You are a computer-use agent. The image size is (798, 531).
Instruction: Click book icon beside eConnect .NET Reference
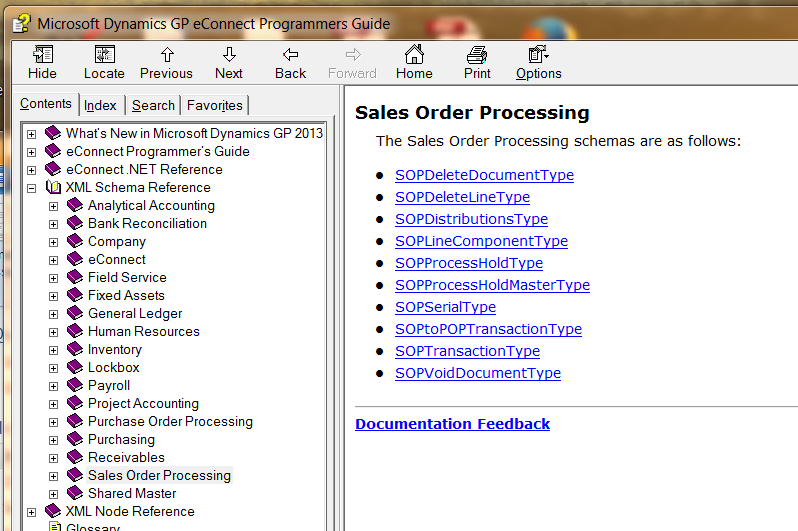[53, 169]
